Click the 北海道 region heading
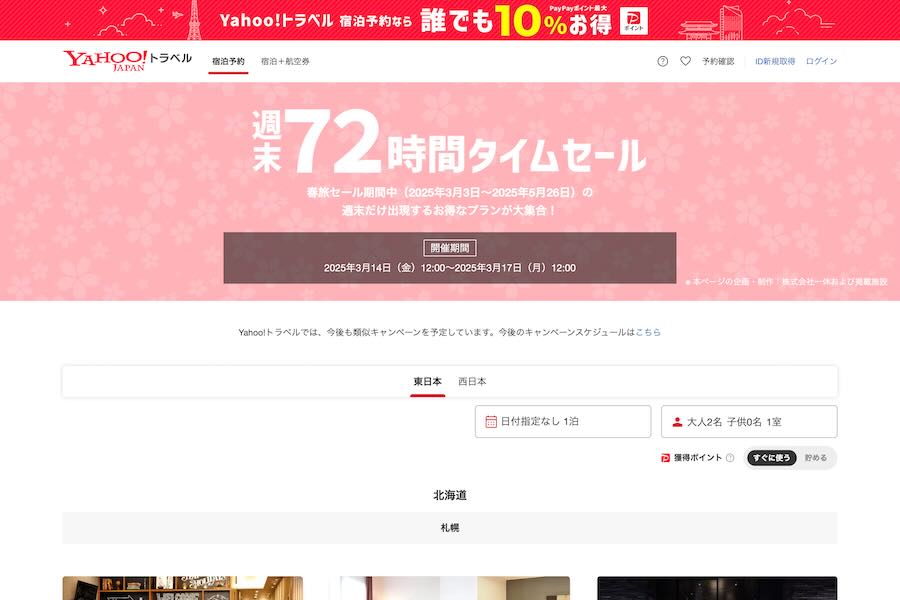Image resolution: width=900 pixels, height=600 pixels. [x=450, y=495]
